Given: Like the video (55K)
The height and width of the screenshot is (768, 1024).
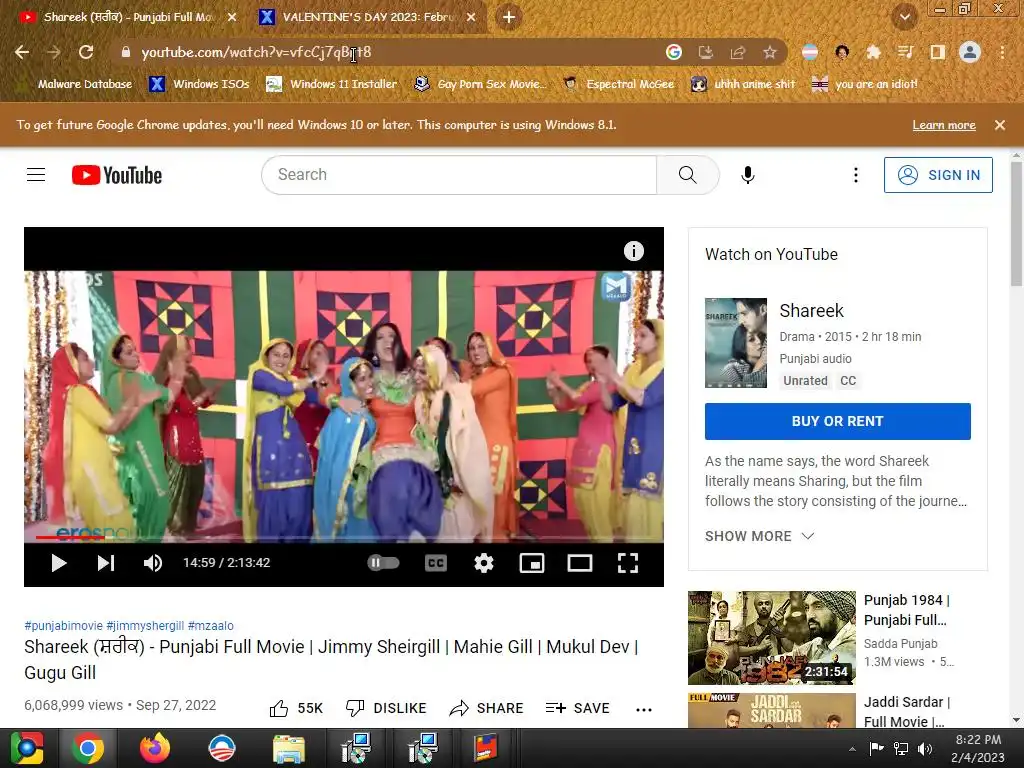Looking at the screenshot, I should click(296, 709).
